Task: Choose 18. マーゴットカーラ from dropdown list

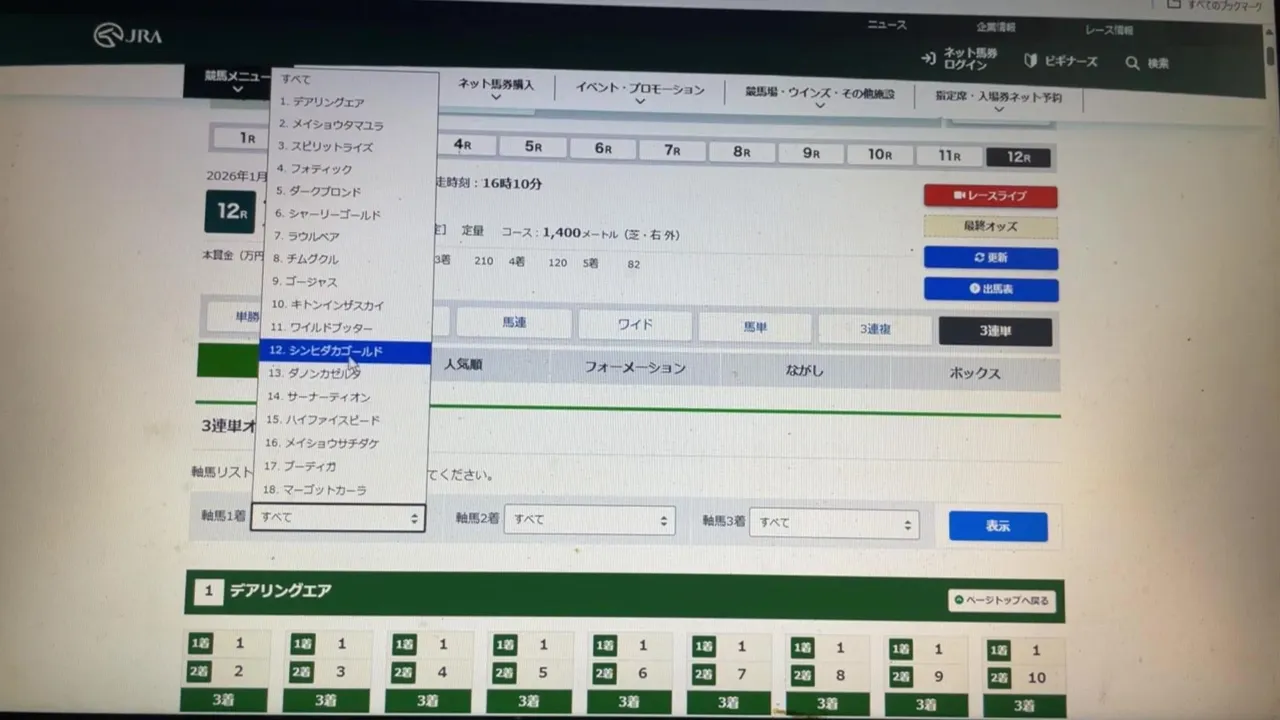Action: pos(340,490)
